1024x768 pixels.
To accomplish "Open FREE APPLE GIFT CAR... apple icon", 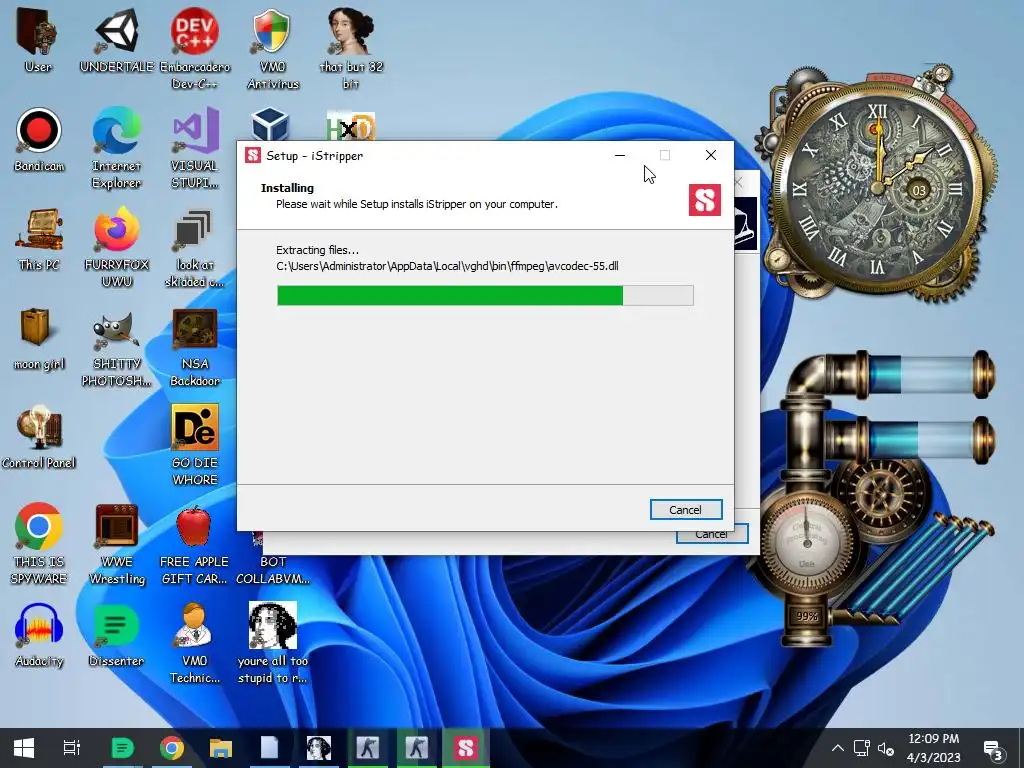I will 195,543.
